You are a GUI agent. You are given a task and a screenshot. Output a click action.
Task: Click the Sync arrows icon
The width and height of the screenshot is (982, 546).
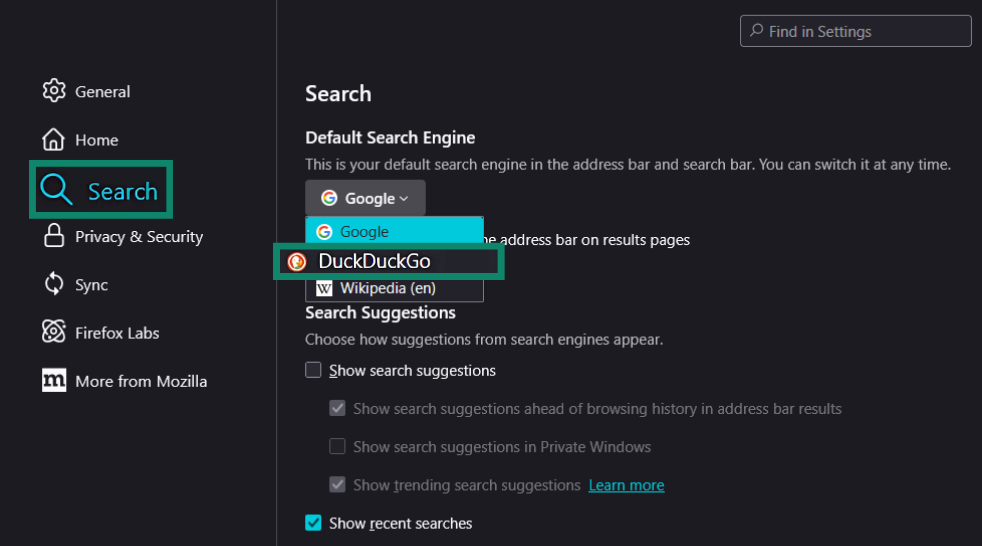click(x=54, y=285)
